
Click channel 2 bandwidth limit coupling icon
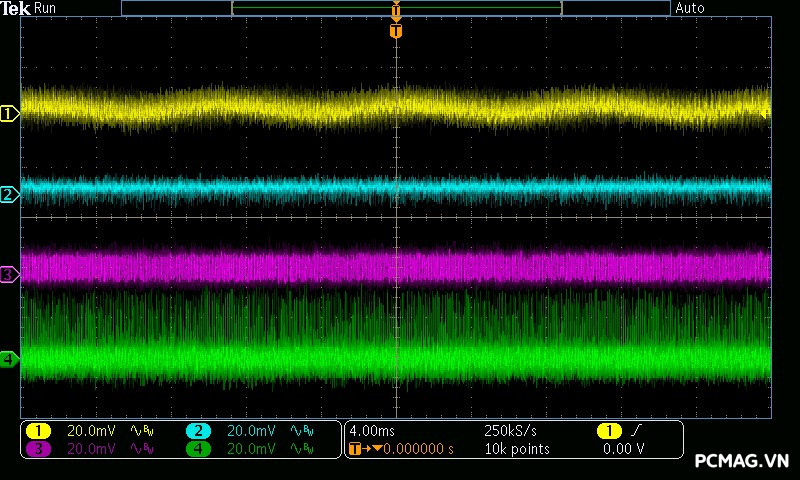click(300, 431)
